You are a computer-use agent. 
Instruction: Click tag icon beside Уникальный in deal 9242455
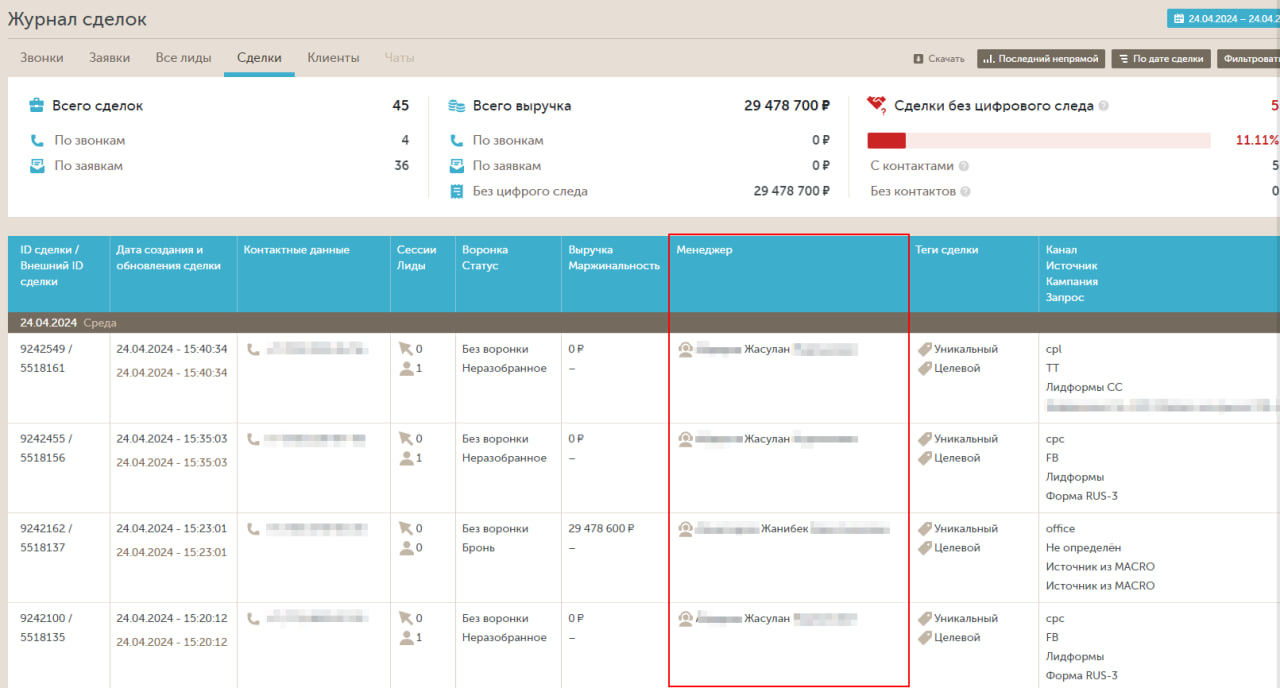tap(924, 439)
